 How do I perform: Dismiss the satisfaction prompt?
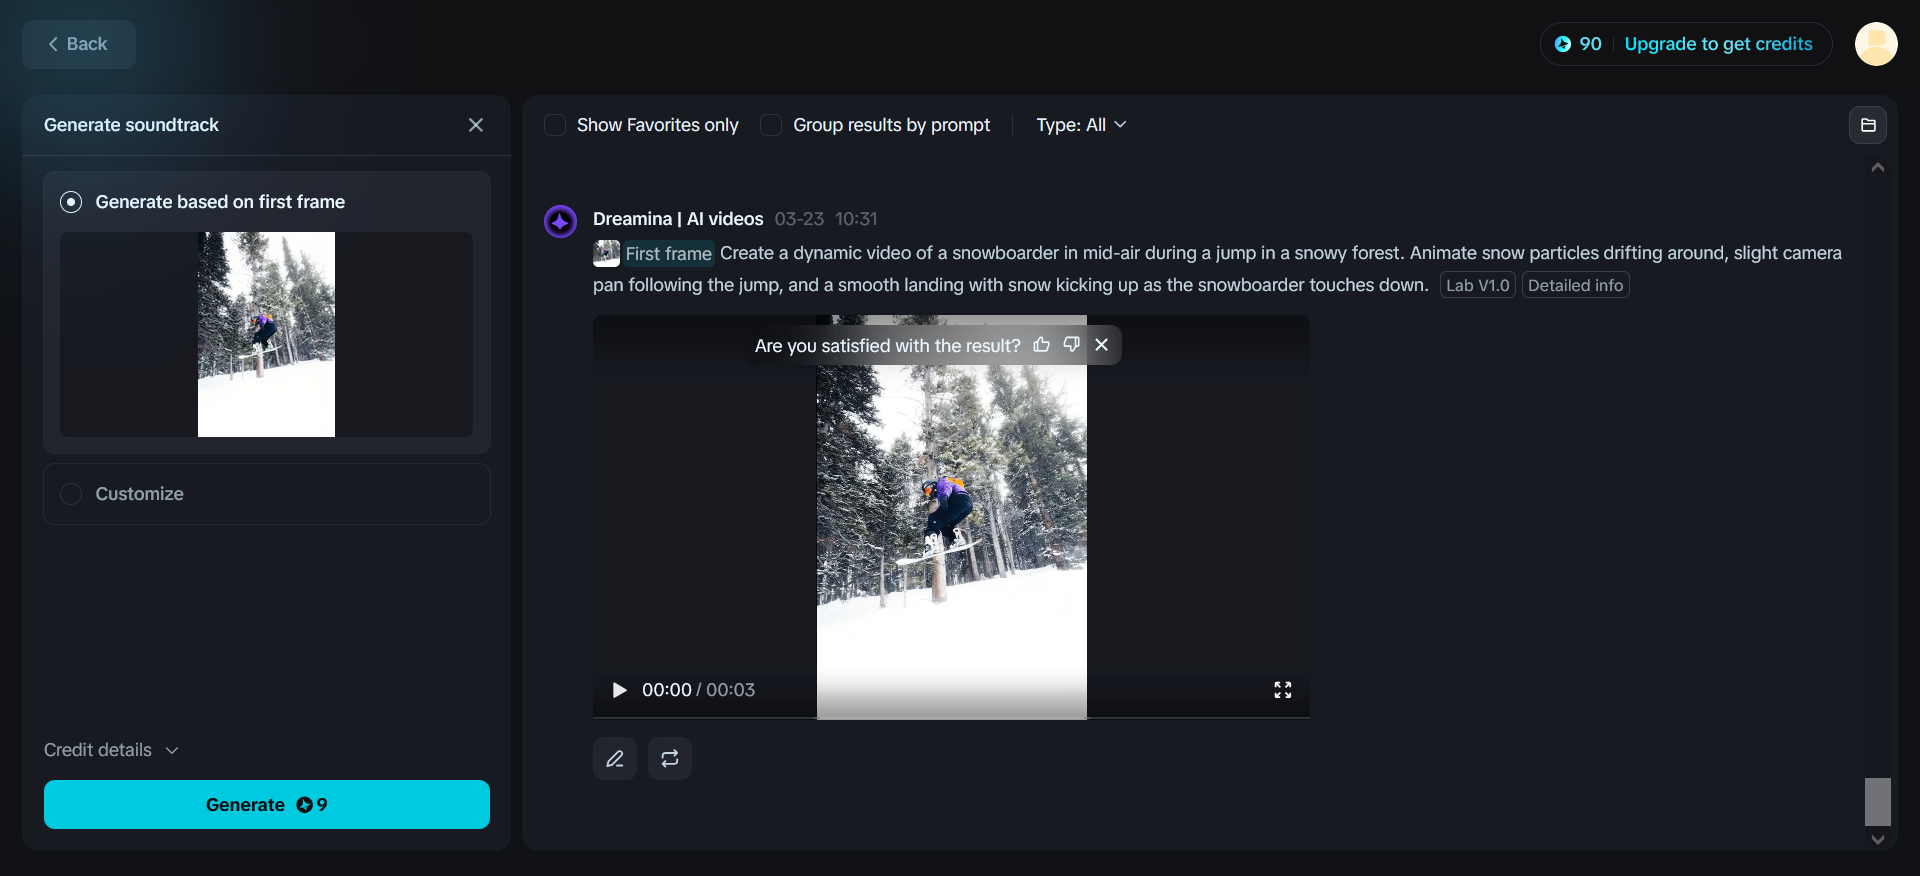point(1102,344)
